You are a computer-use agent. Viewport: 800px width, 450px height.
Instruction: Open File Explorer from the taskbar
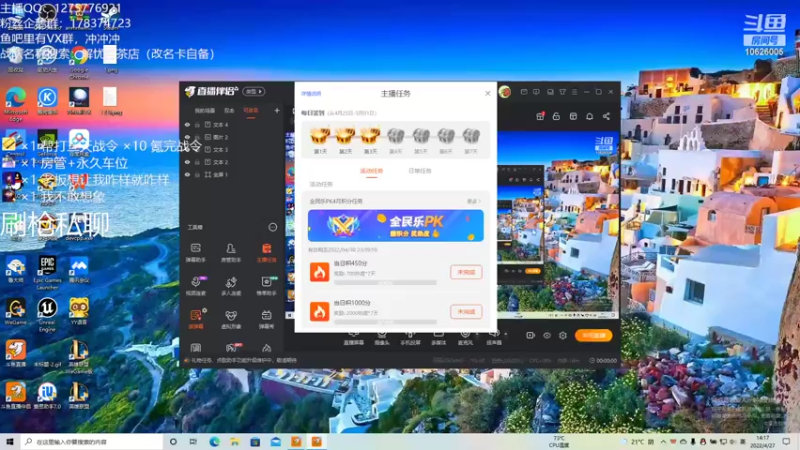pos(235,441)
